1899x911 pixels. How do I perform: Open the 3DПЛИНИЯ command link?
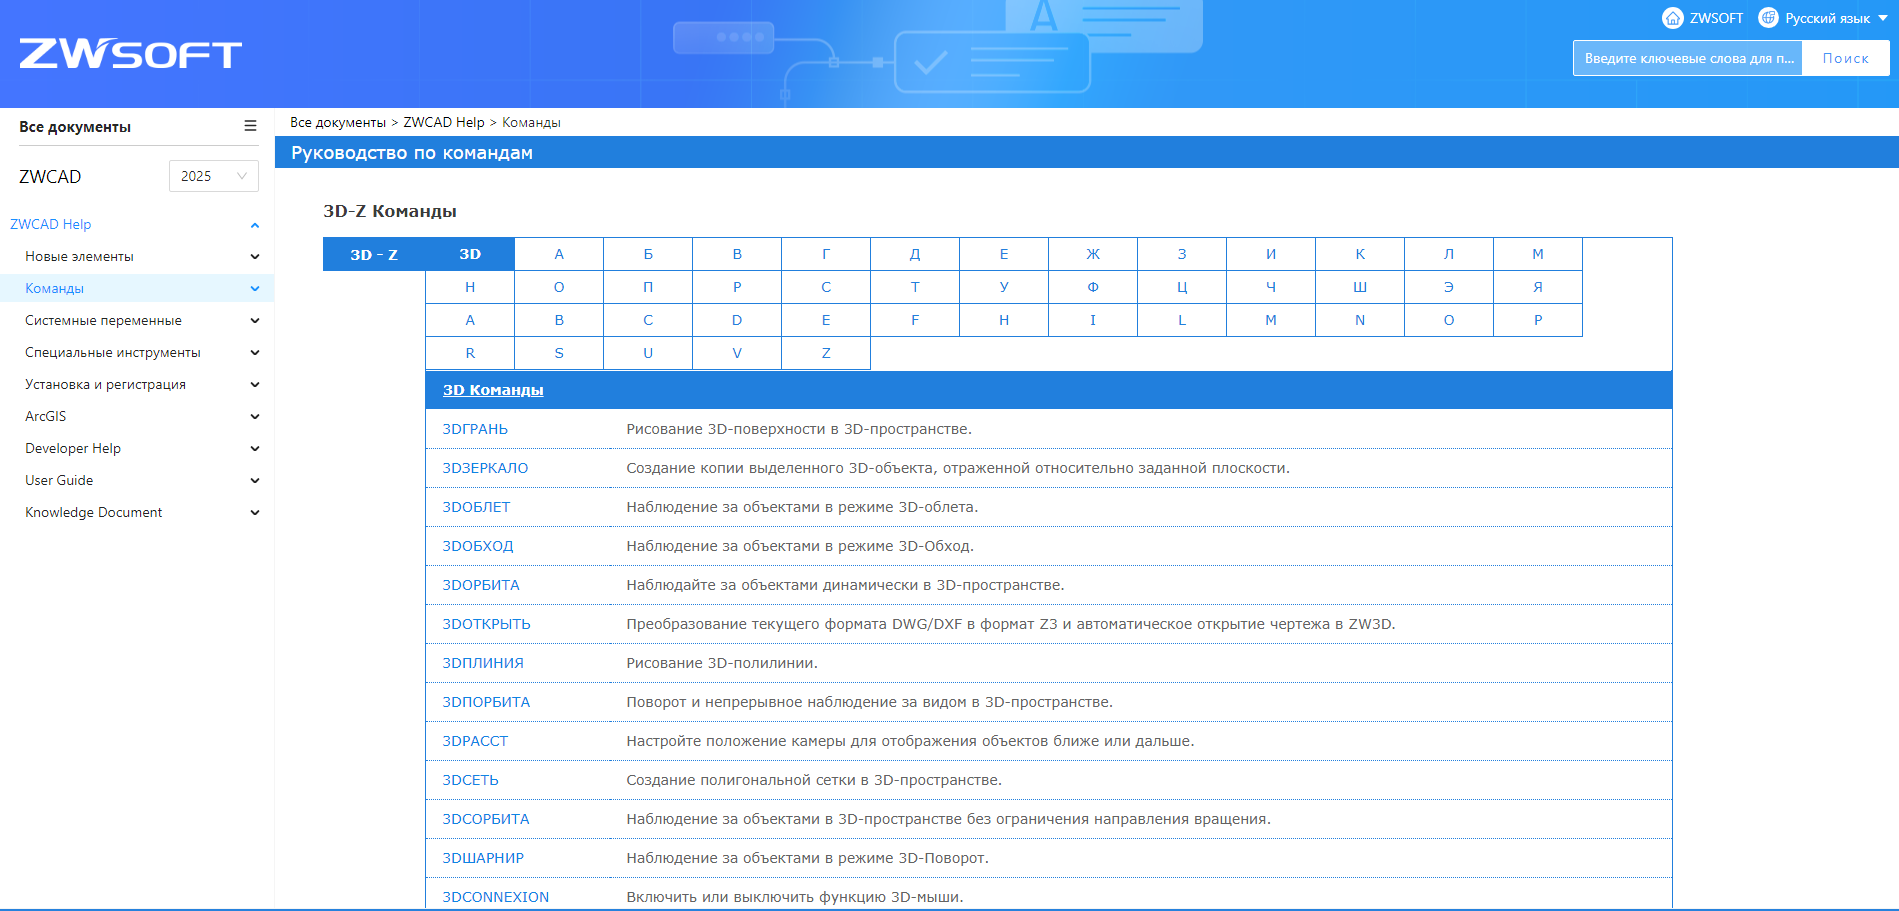pos(483,663)
